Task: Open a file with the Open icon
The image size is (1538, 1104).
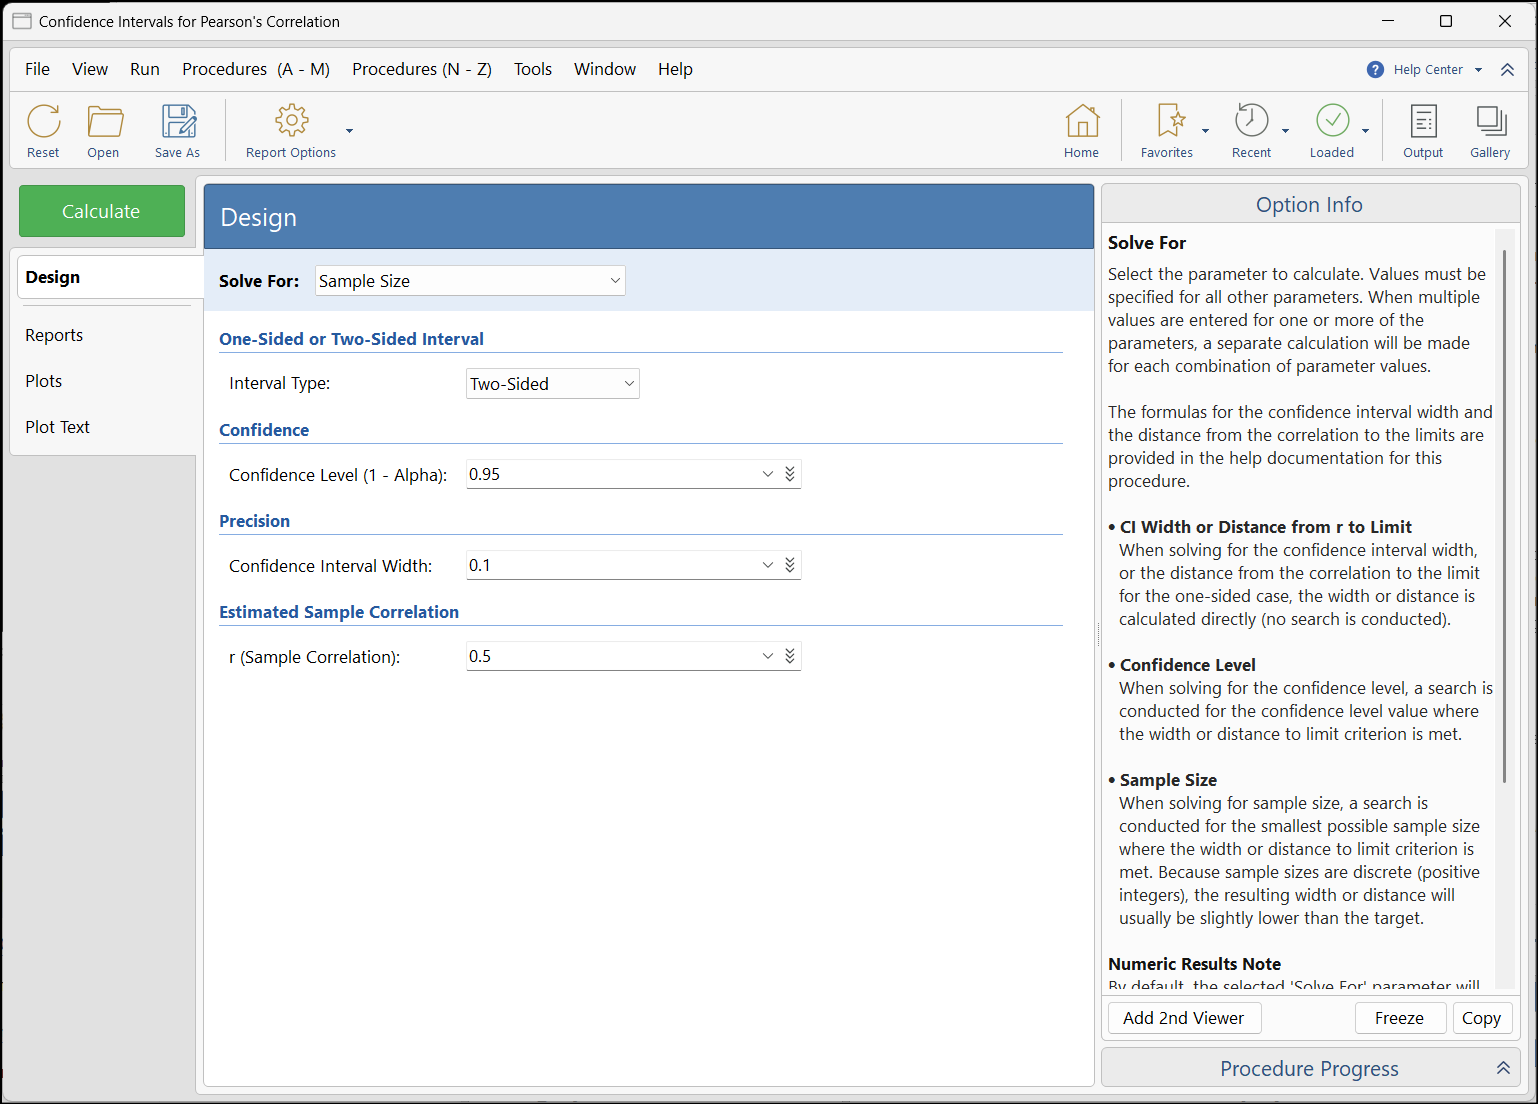Action: 104,122
